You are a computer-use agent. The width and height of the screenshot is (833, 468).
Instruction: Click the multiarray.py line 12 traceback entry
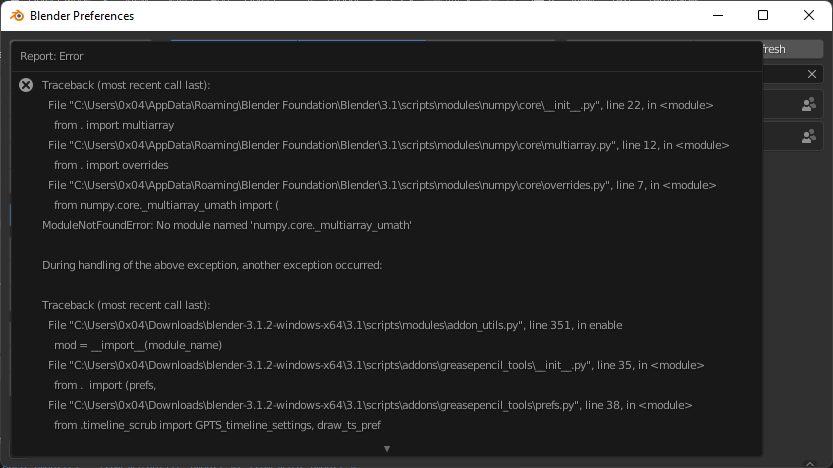pyautogui.click(x=388, y=145)
